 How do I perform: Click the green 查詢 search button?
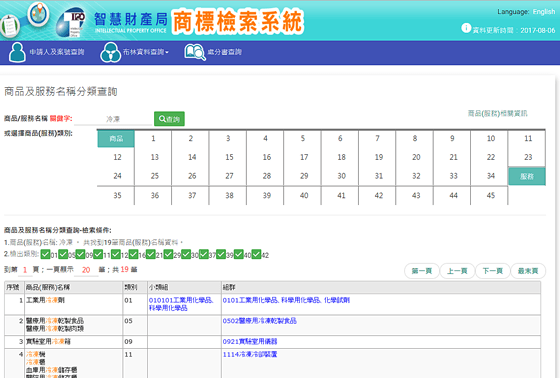pyautogui.click(x=169, y=119)
